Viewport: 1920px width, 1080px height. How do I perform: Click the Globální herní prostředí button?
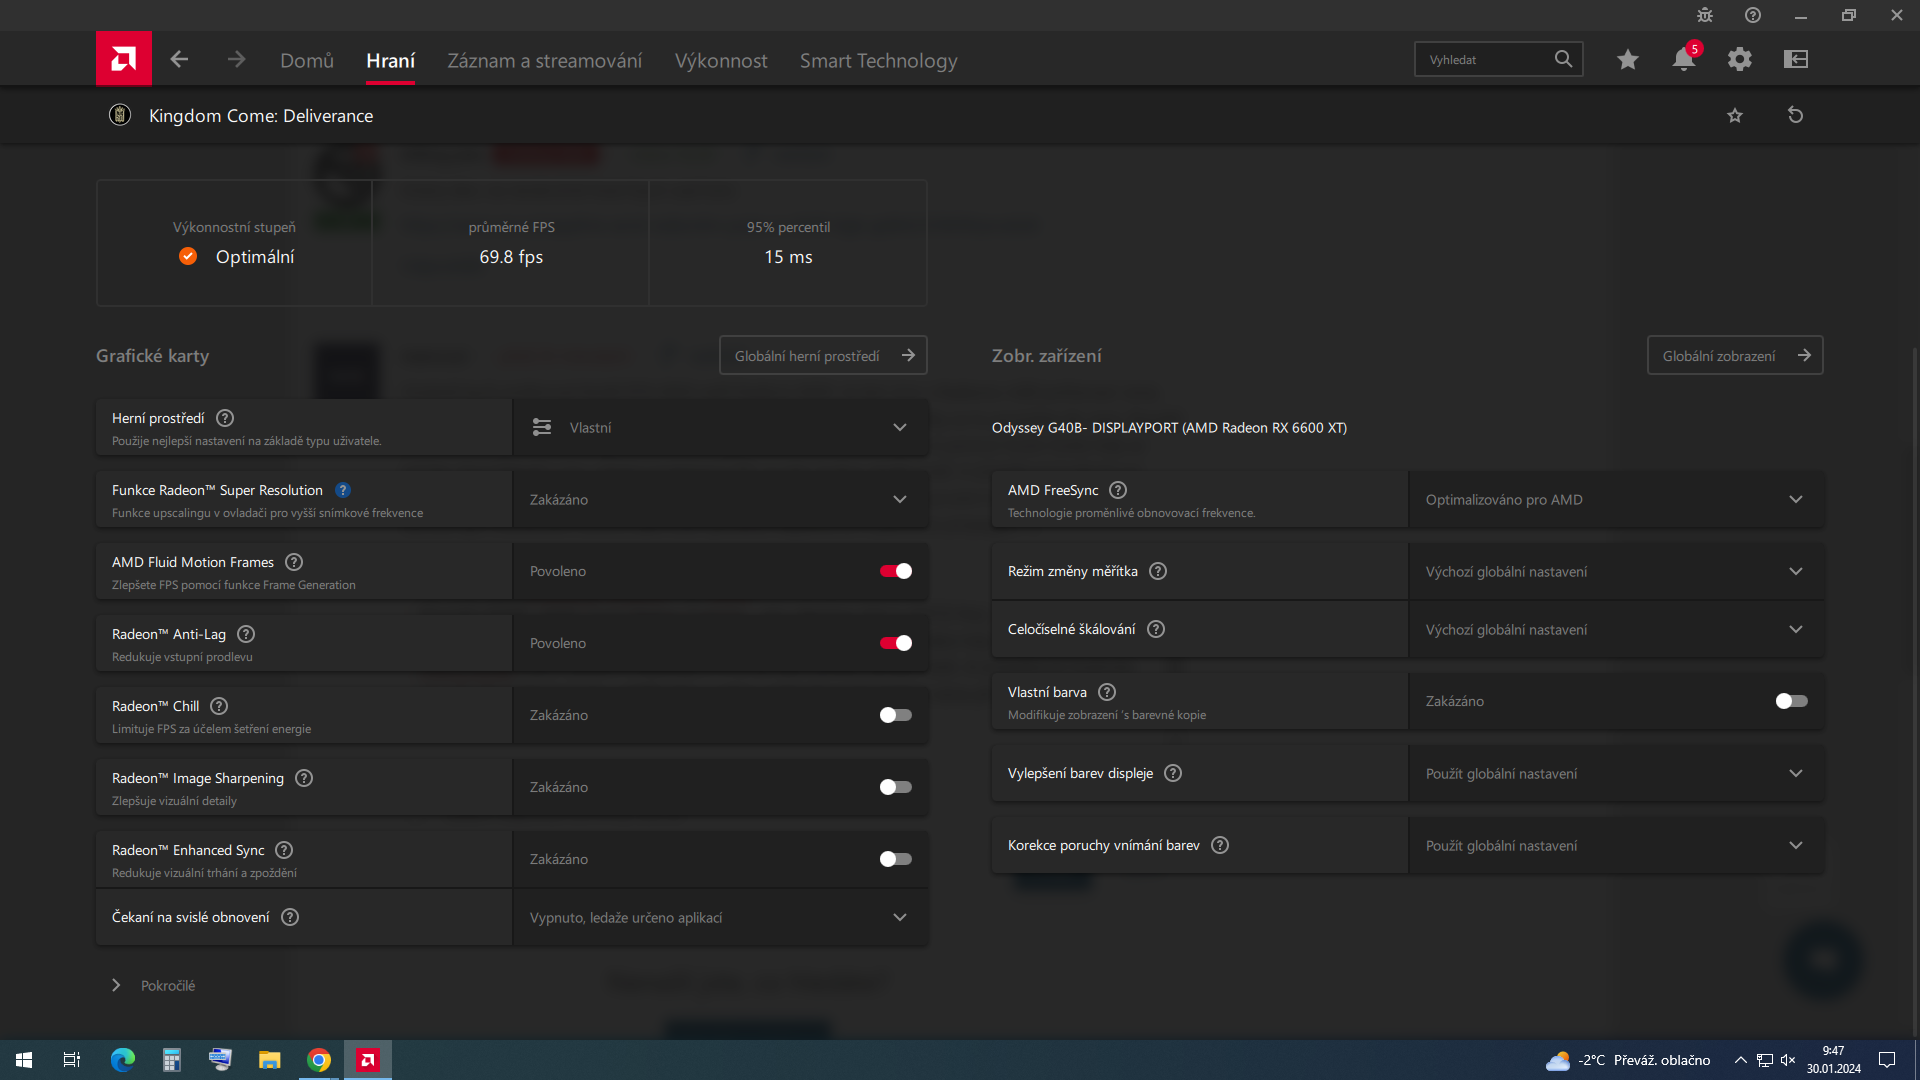tap(823, 355)
